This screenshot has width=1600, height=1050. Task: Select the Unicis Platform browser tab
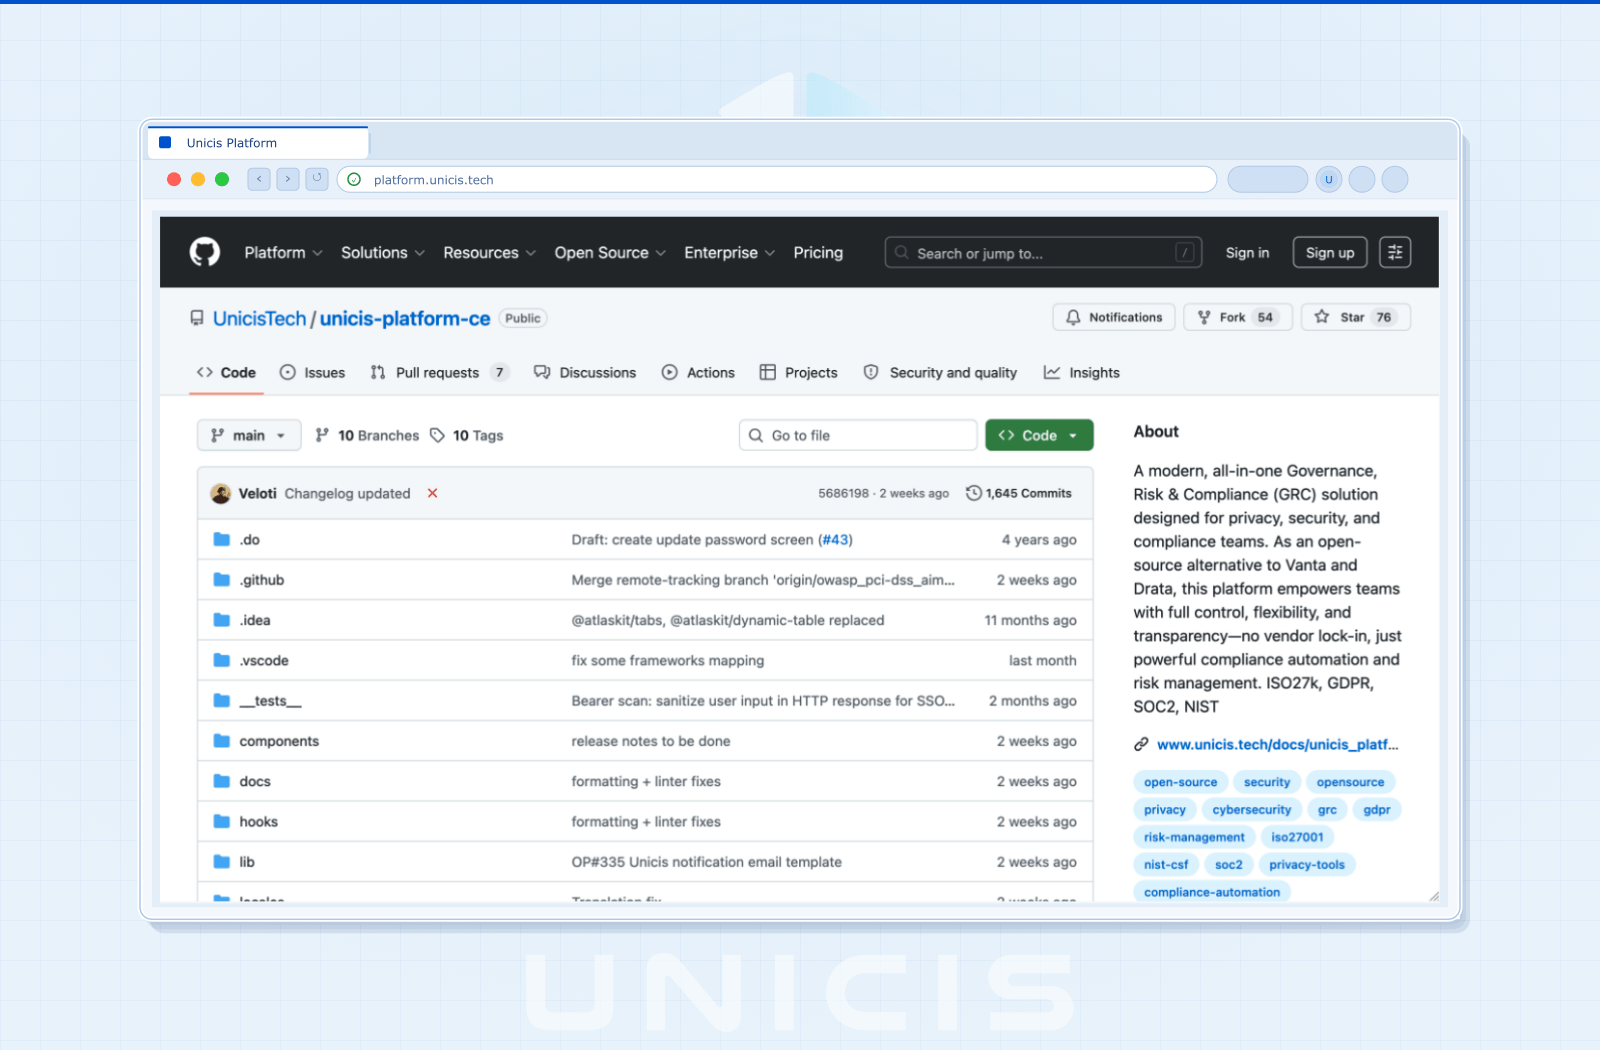click(258, 143)
